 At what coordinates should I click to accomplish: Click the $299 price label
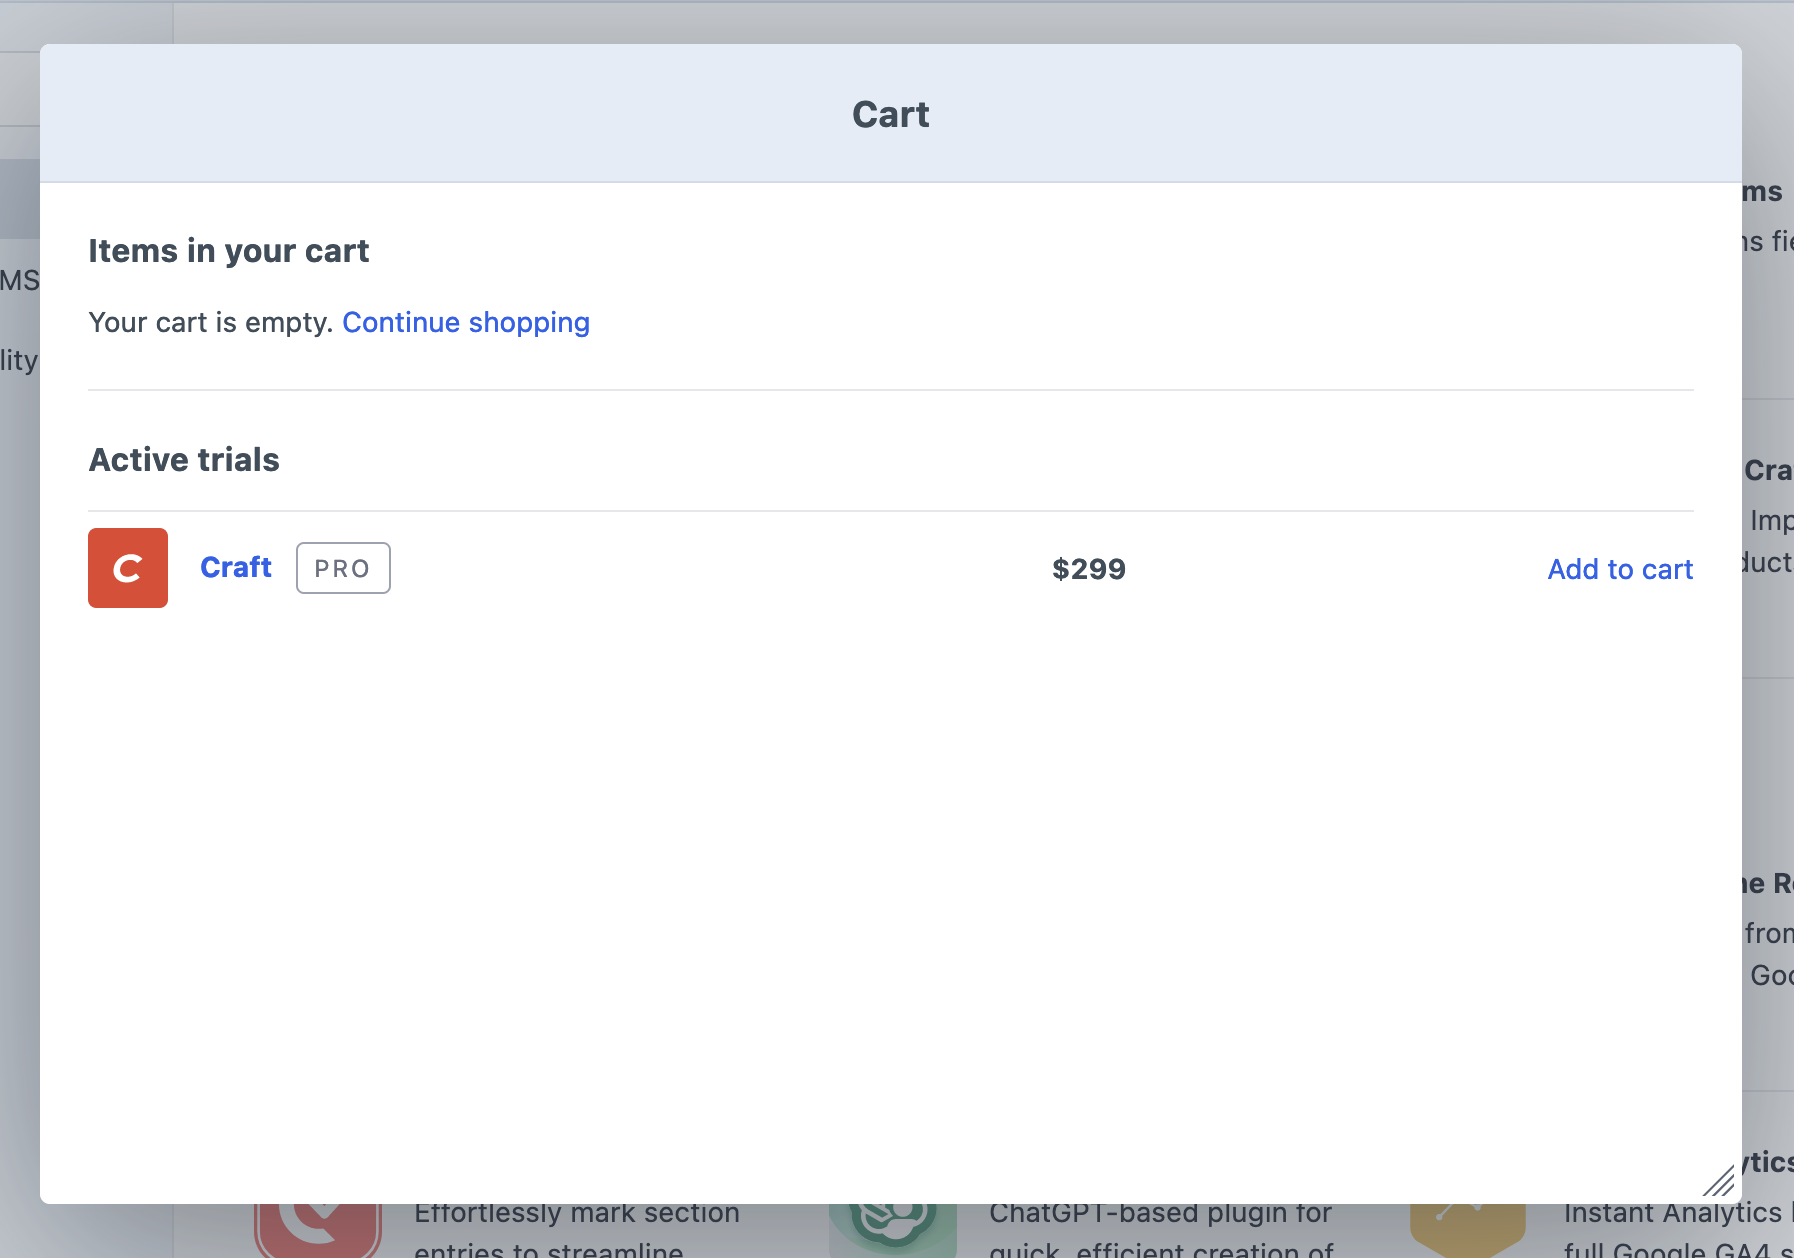(x=1089, y=568)
